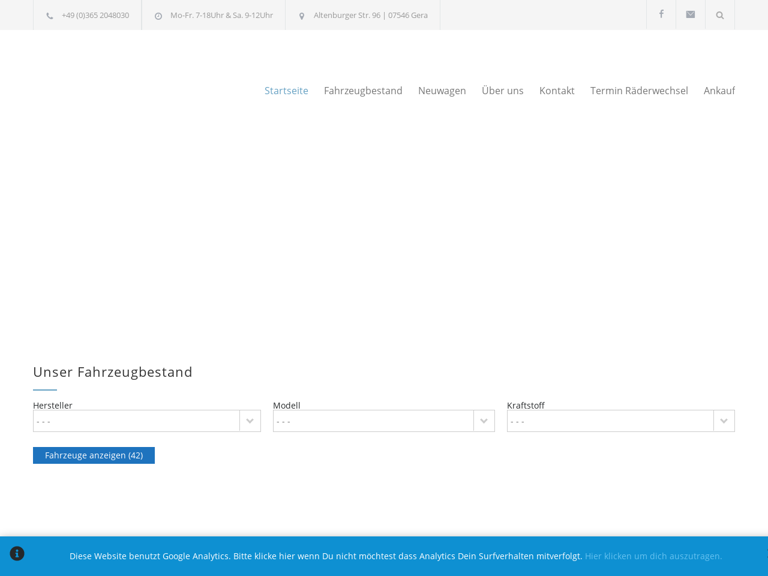Expand the Hersteller dropdown arrow
Image resolution: width=768 pixels, height=576 pixels.
tap(250, 421)
